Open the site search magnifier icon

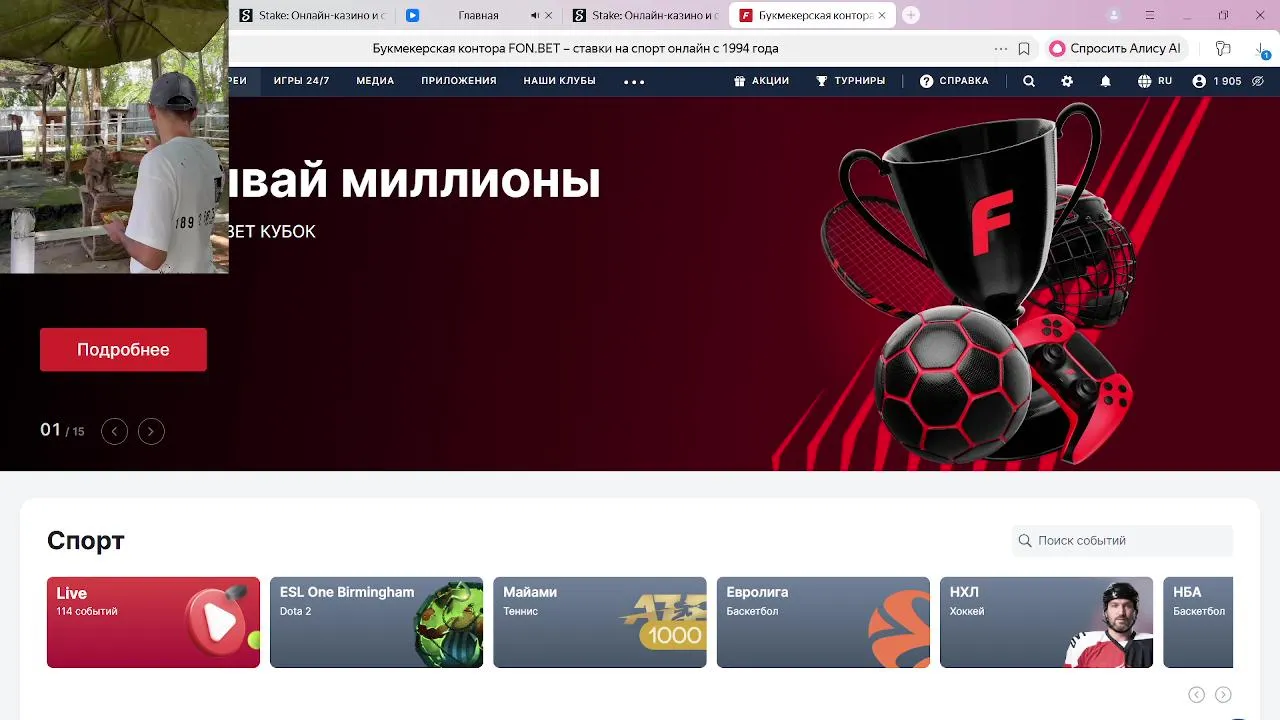1029,81
